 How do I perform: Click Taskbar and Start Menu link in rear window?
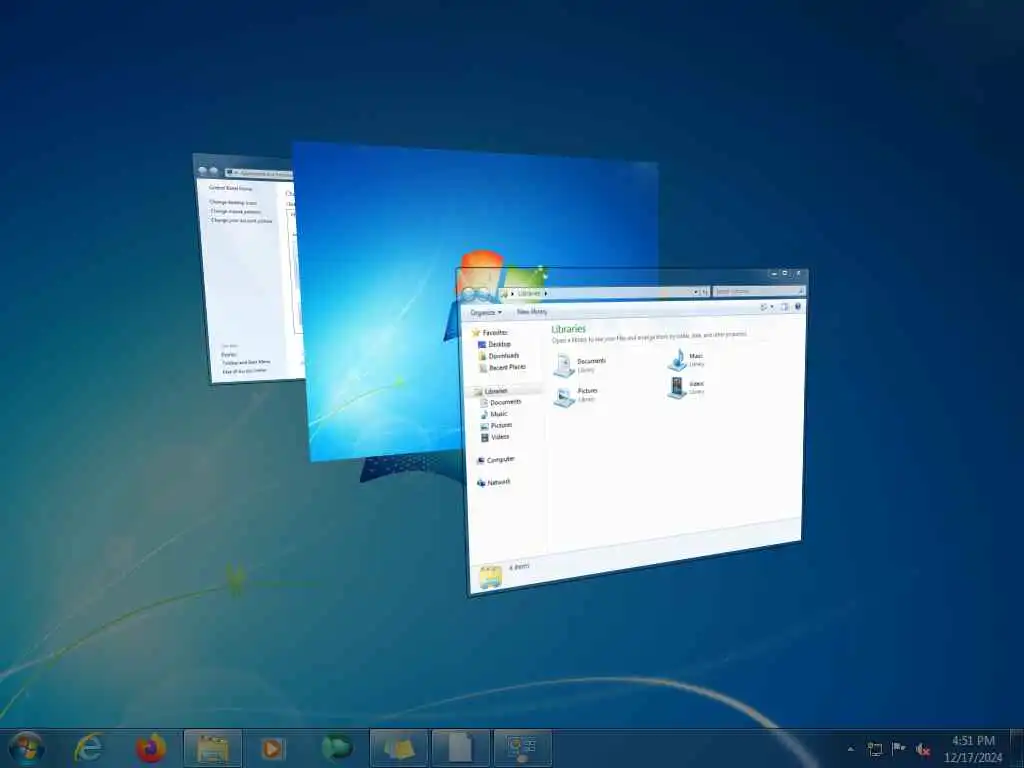pyautogui.click(x=246, y=362)
